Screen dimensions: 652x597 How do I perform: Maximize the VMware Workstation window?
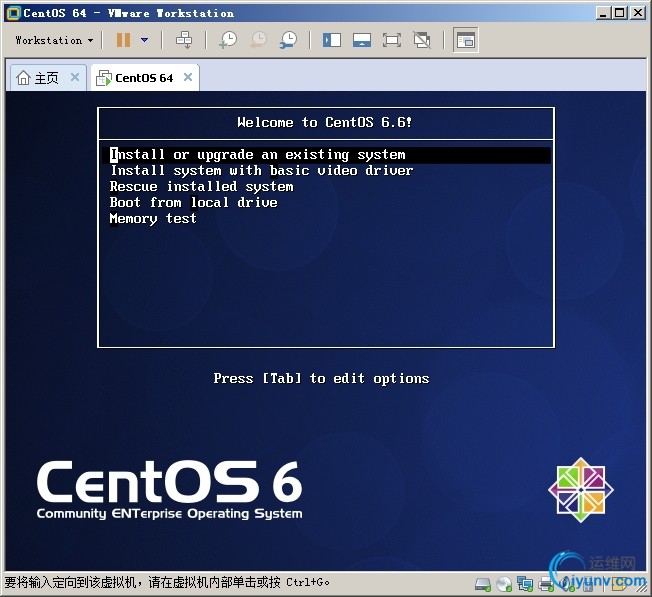click(620, 13)
